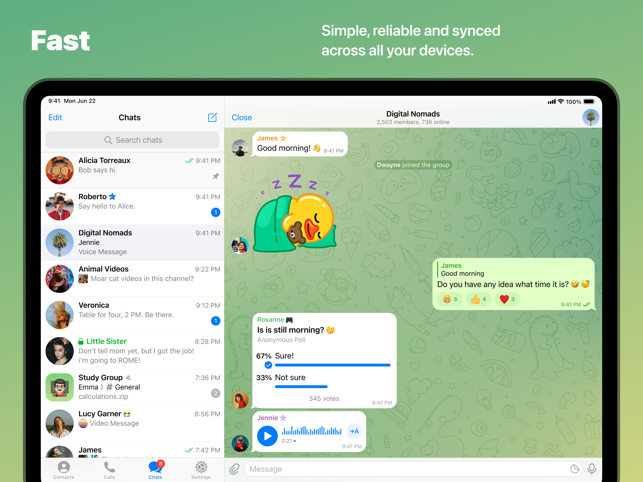
Task: Open James's avatar beside Good morning
Action: pyautogui.click(x=240, y=148)
